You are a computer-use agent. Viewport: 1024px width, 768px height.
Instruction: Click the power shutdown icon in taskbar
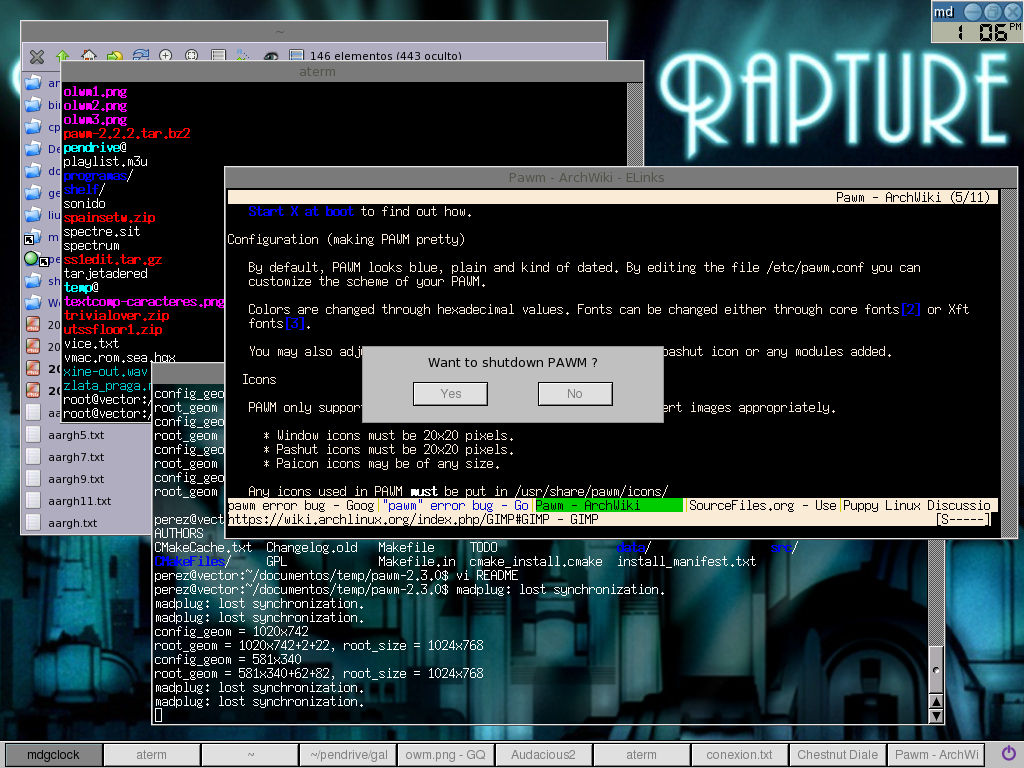point(1008,754)
